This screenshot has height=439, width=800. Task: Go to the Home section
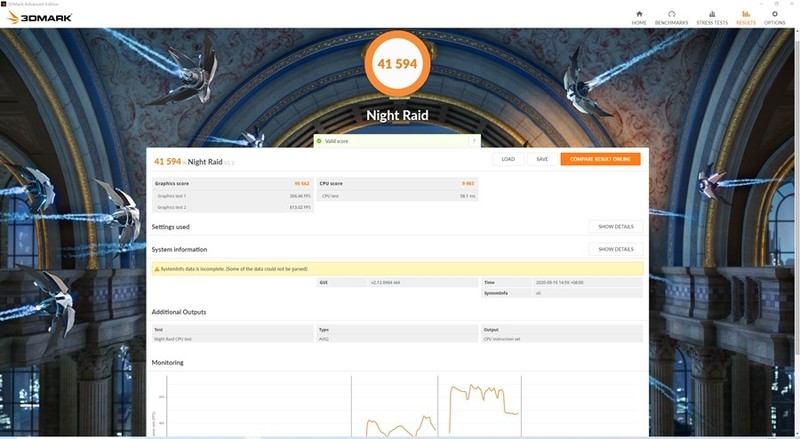pos(639,18)
